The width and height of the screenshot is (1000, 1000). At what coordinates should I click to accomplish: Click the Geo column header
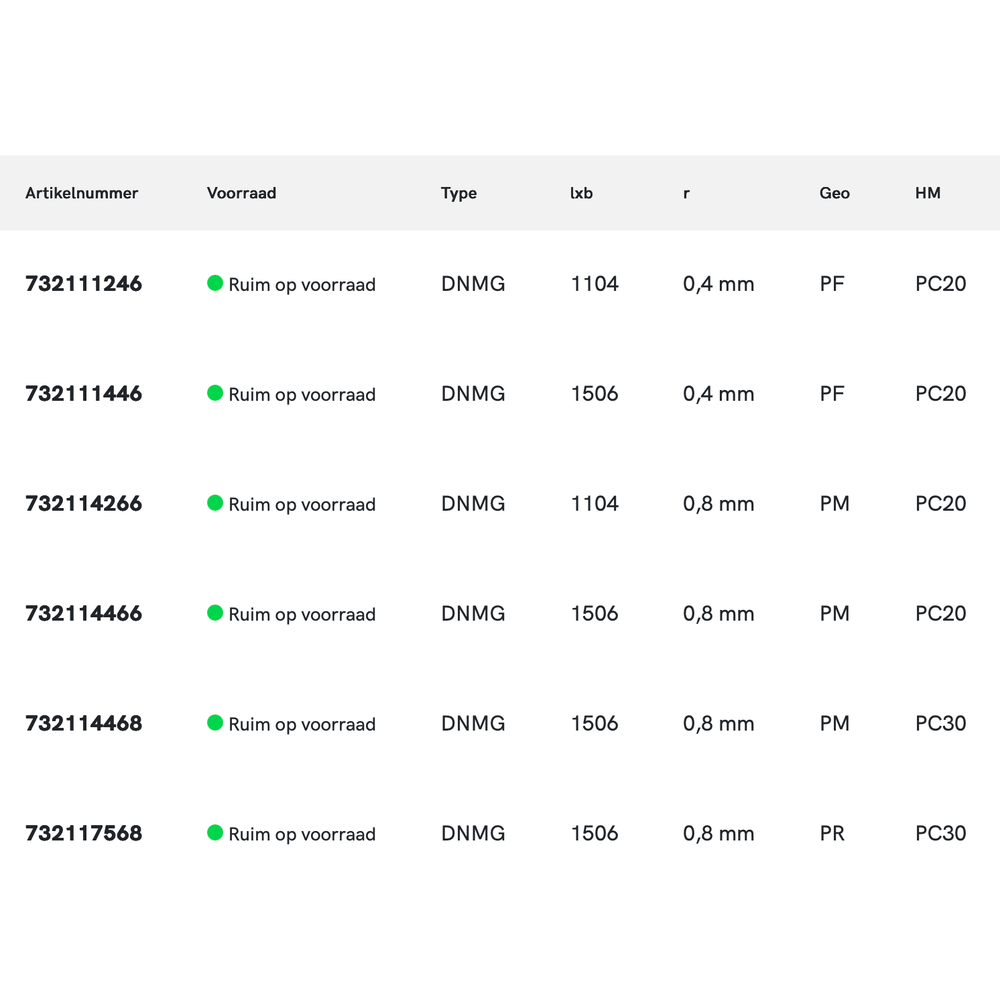[x=834, y=193]
